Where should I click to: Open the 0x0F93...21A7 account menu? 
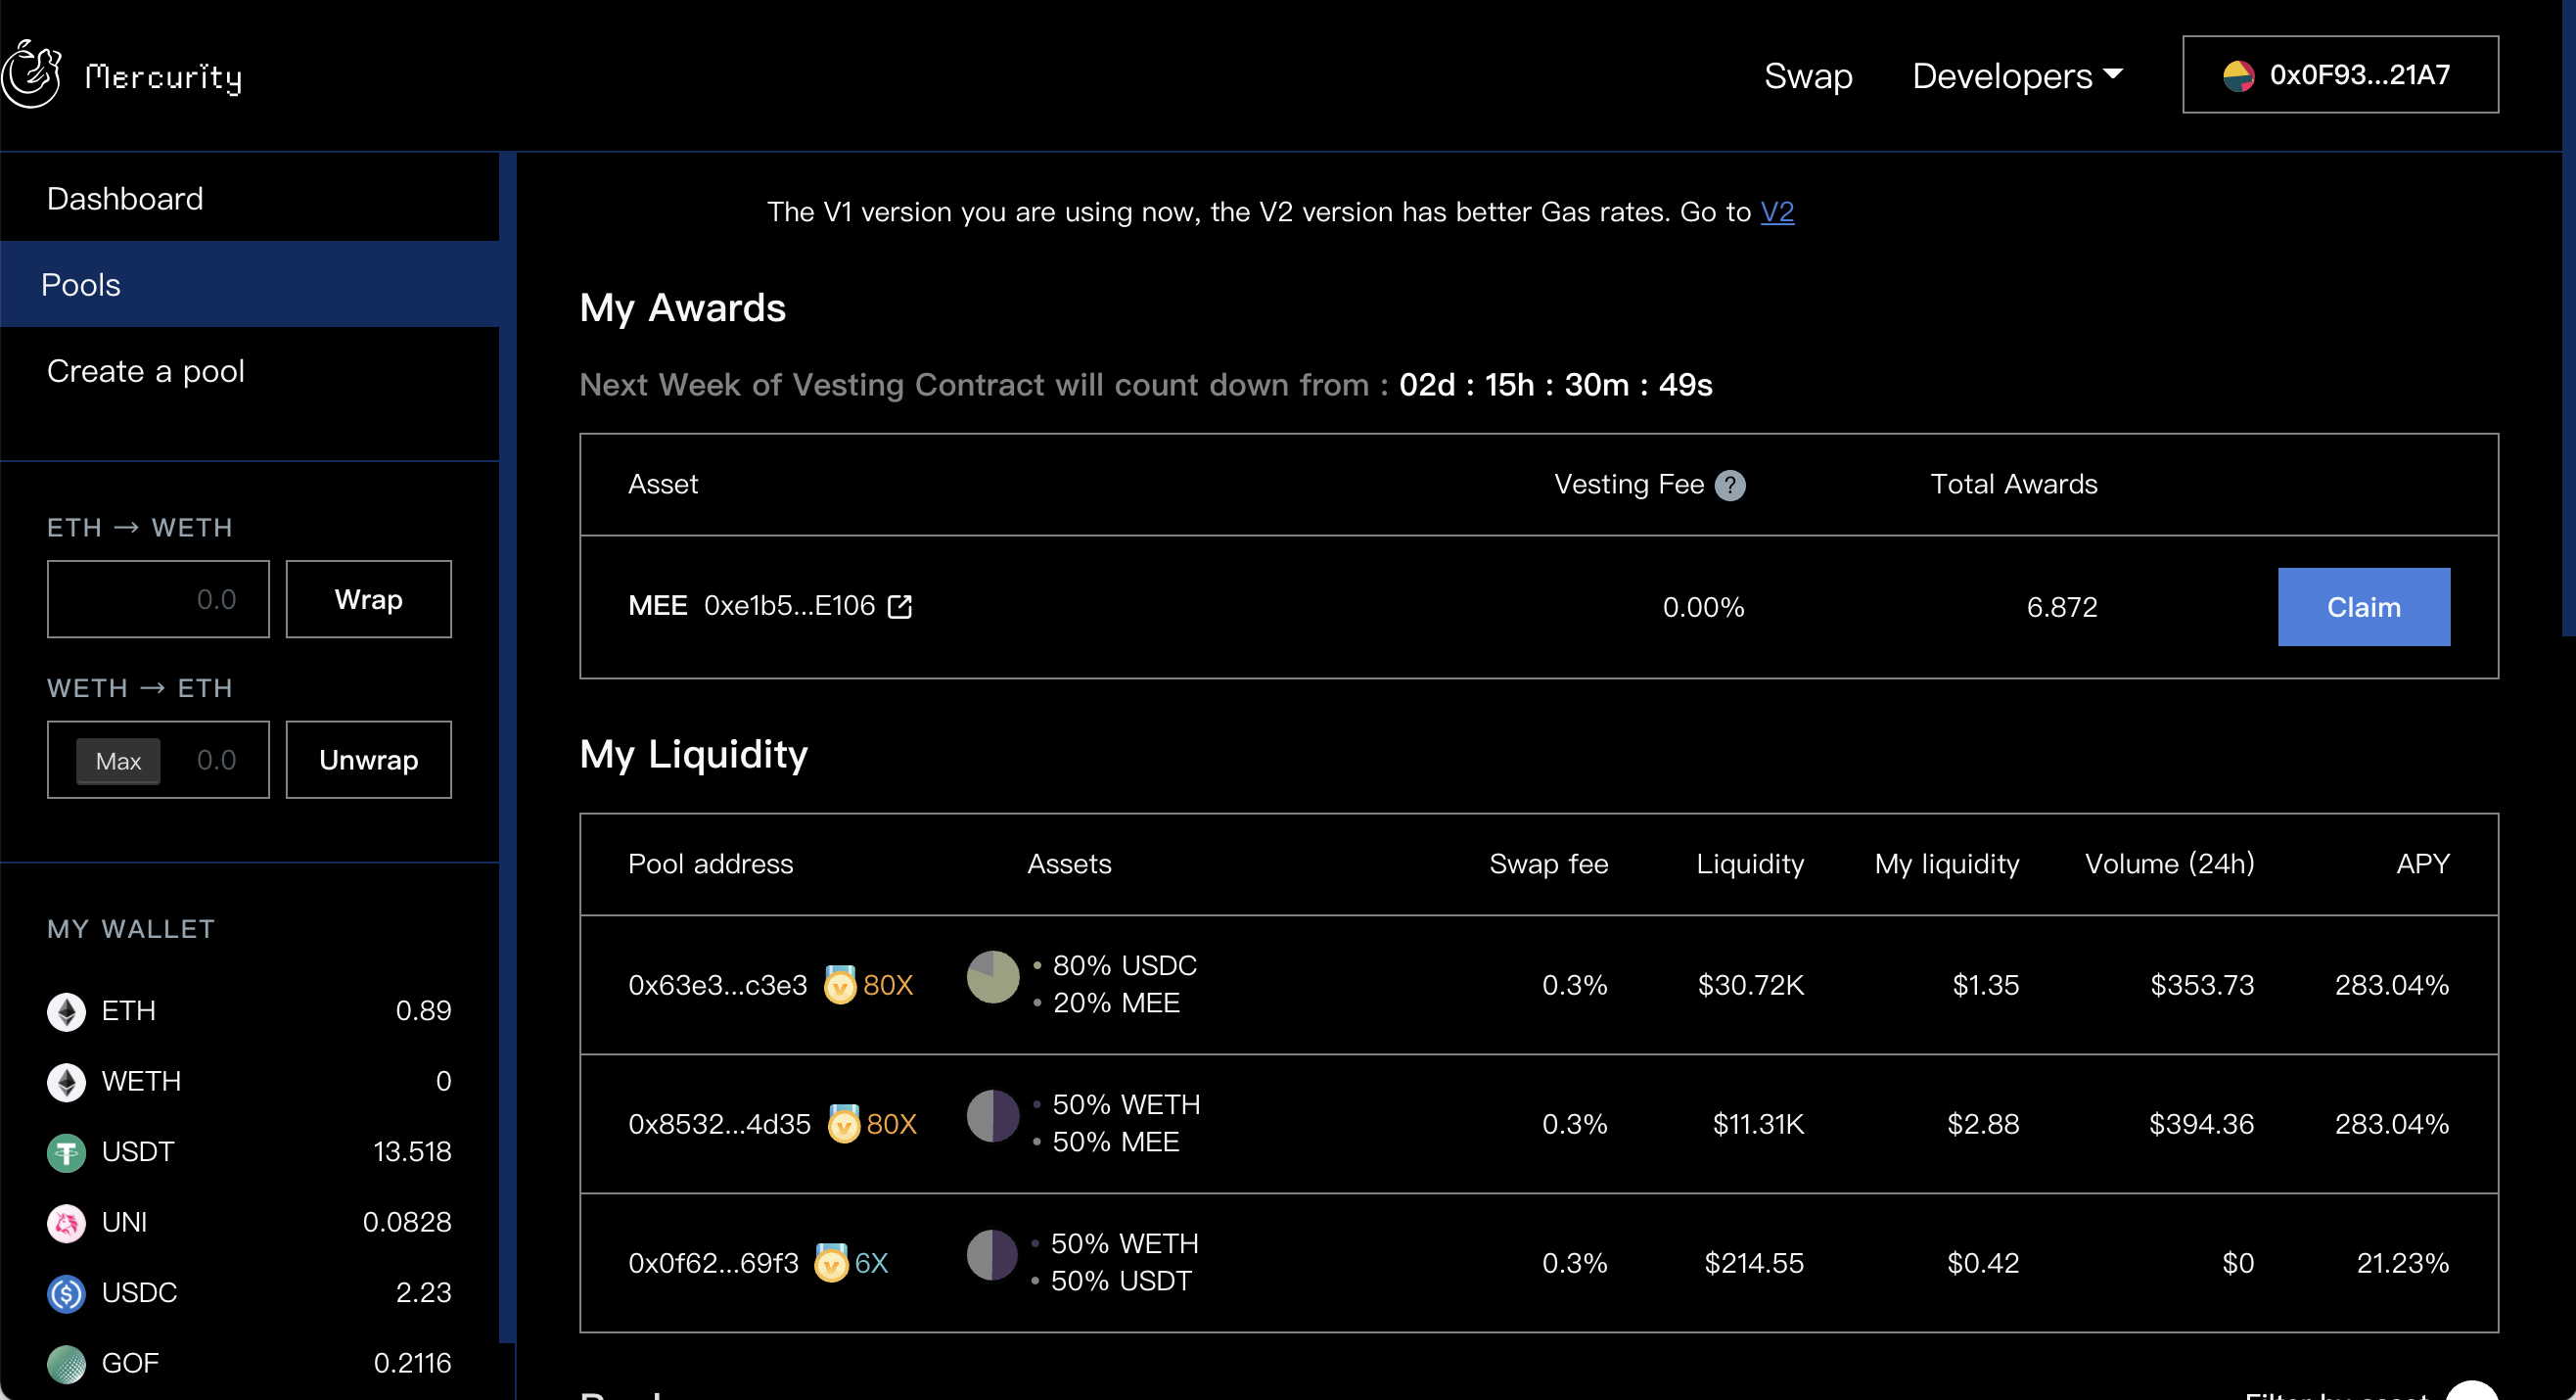pyautogui.click(x=2339, y=76)
